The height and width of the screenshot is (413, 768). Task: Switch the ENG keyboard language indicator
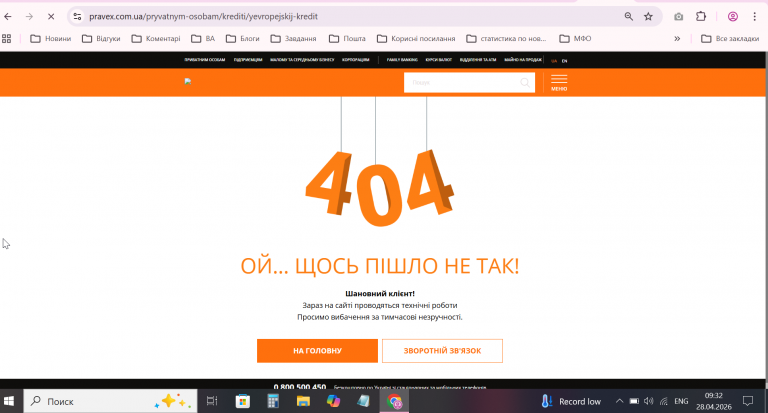(x=681, y=401)
